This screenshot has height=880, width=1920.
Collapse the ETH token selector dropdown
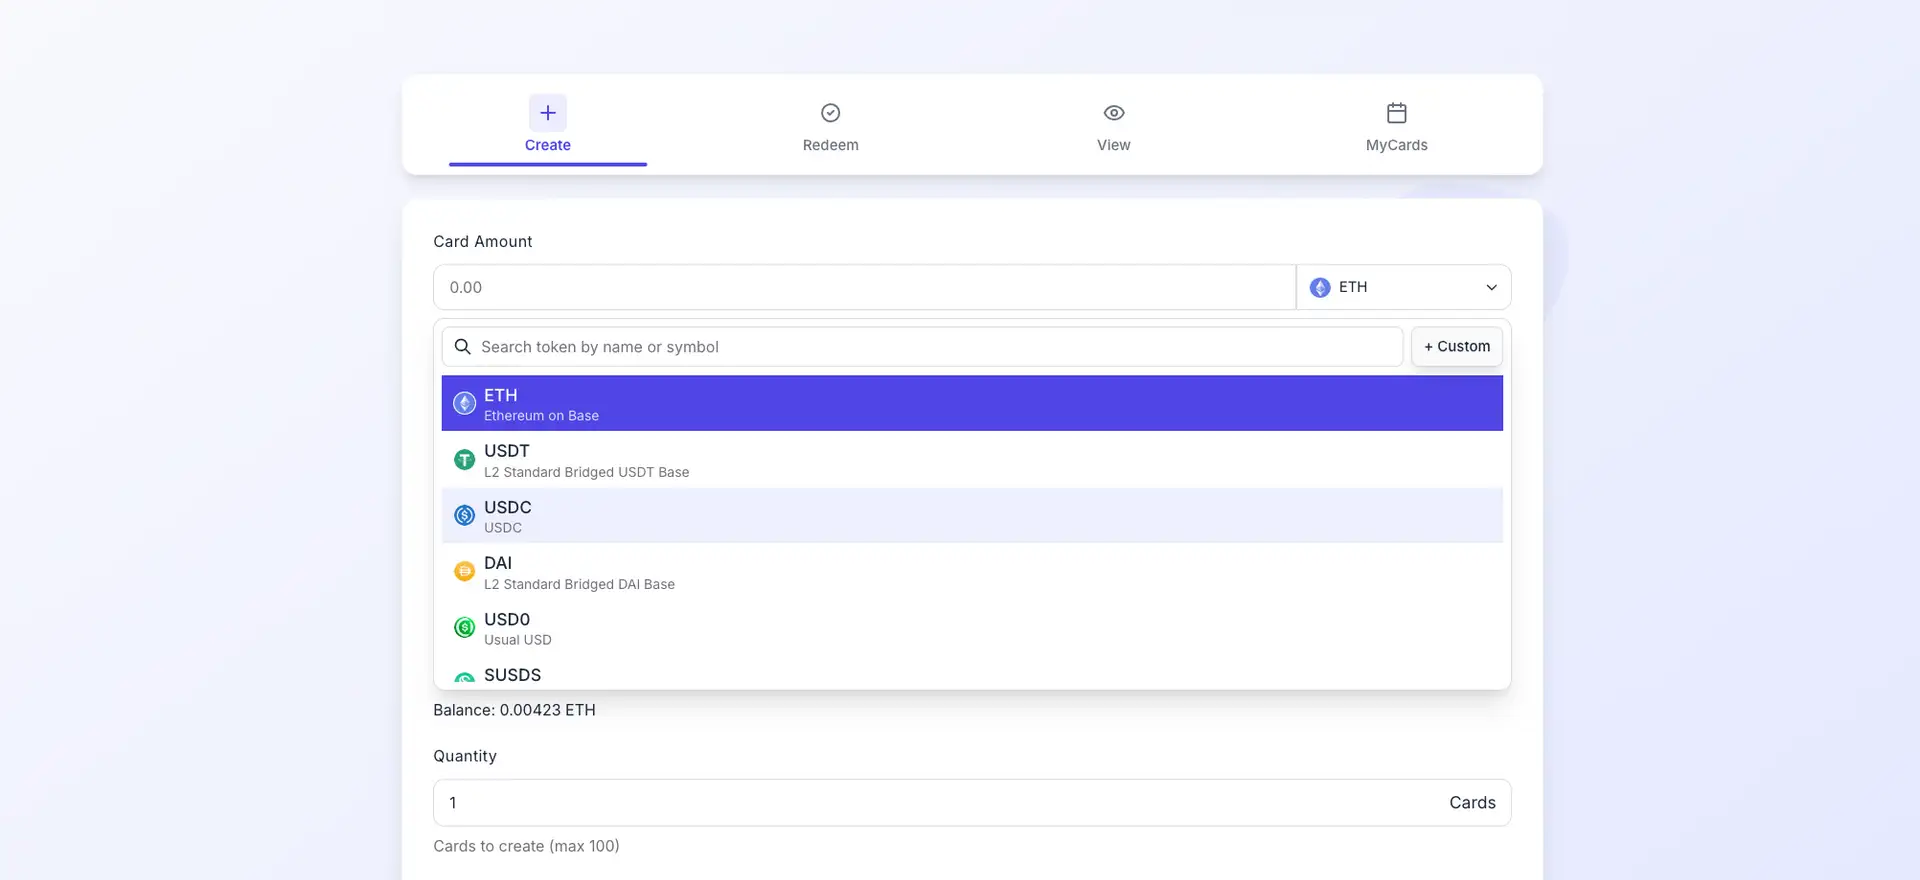coord(1402,288)
